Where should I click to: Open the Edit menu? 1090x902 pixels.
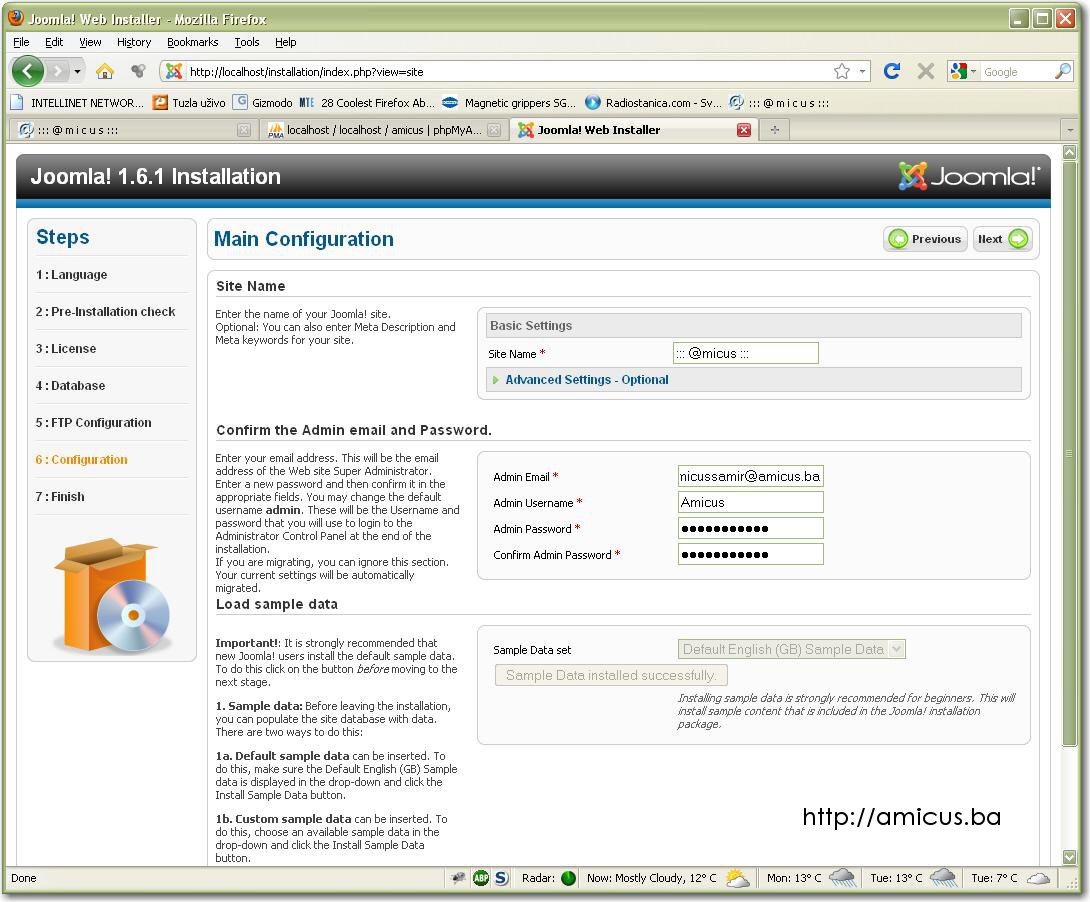(54, 42)
